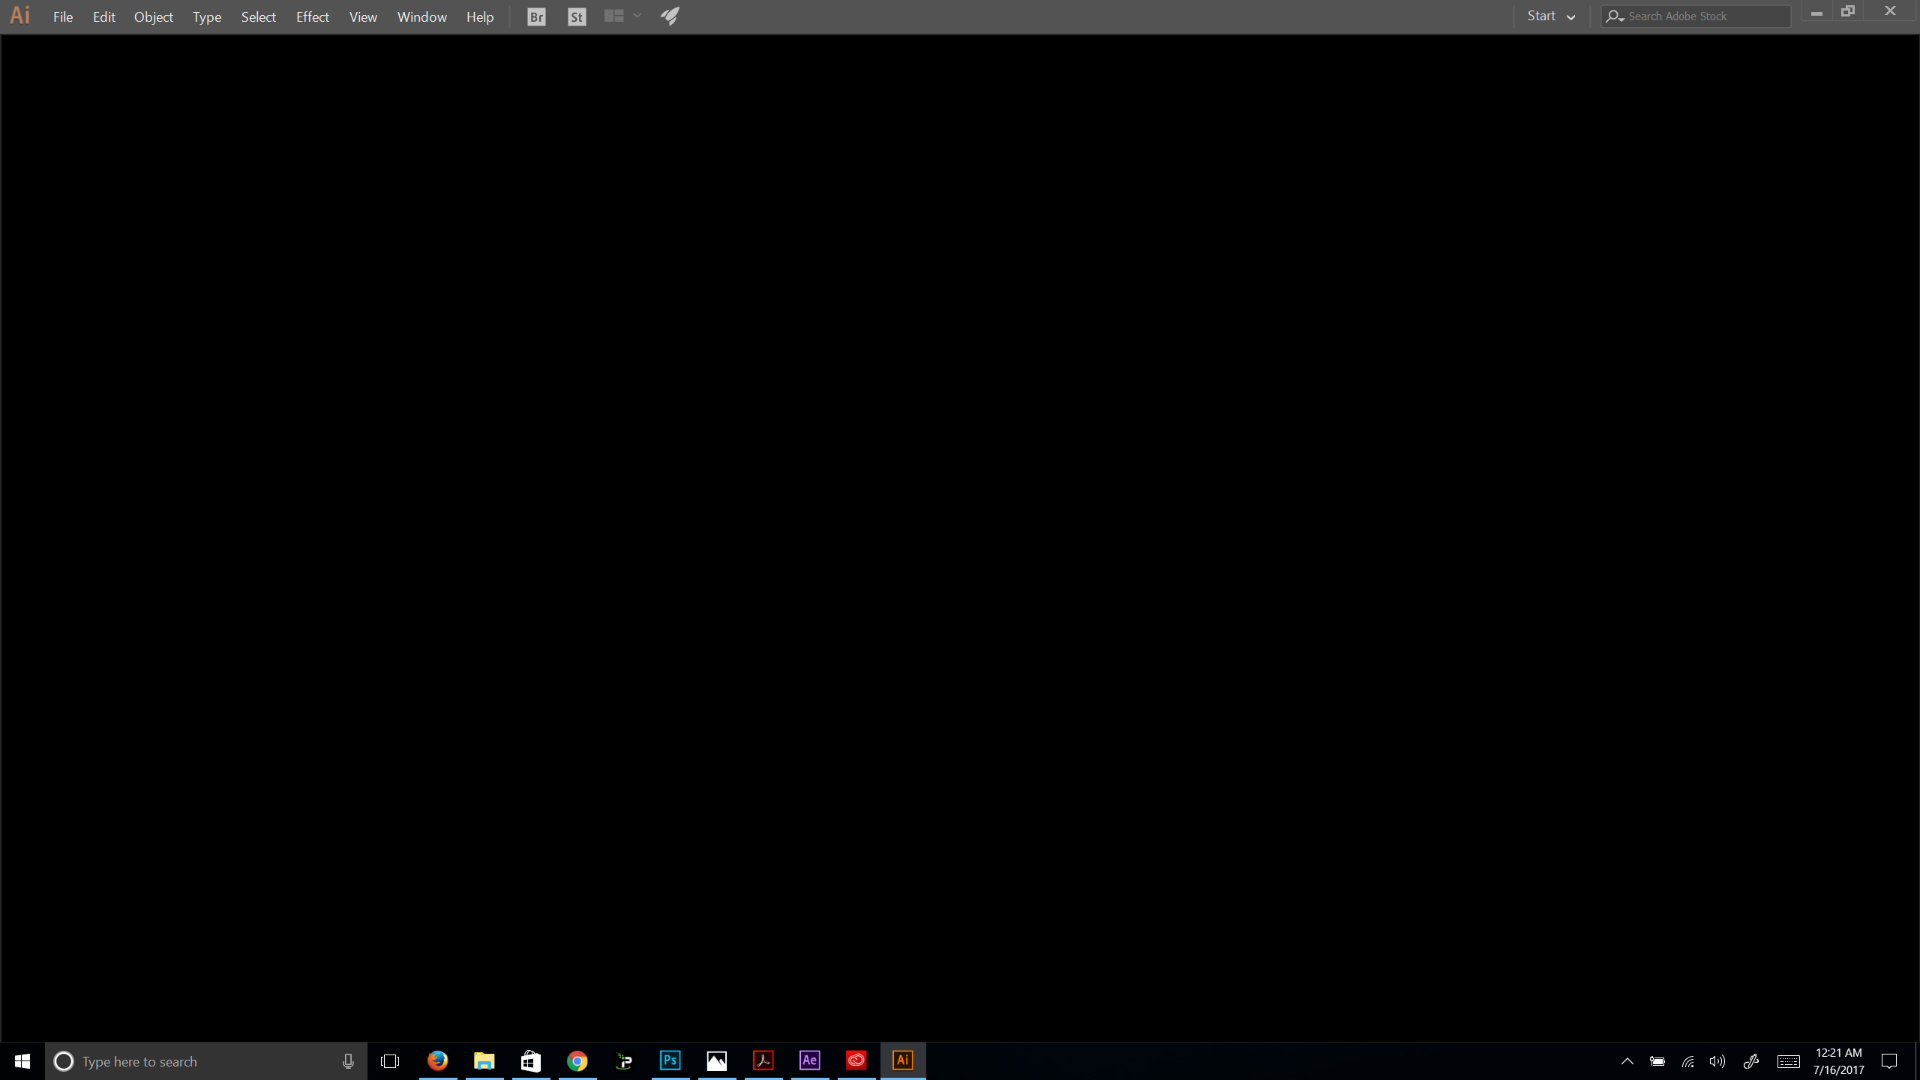Open the Photos app on the taskbar
Viewport: 1920px width, 1080px height.
click(x=717, y=1061)
